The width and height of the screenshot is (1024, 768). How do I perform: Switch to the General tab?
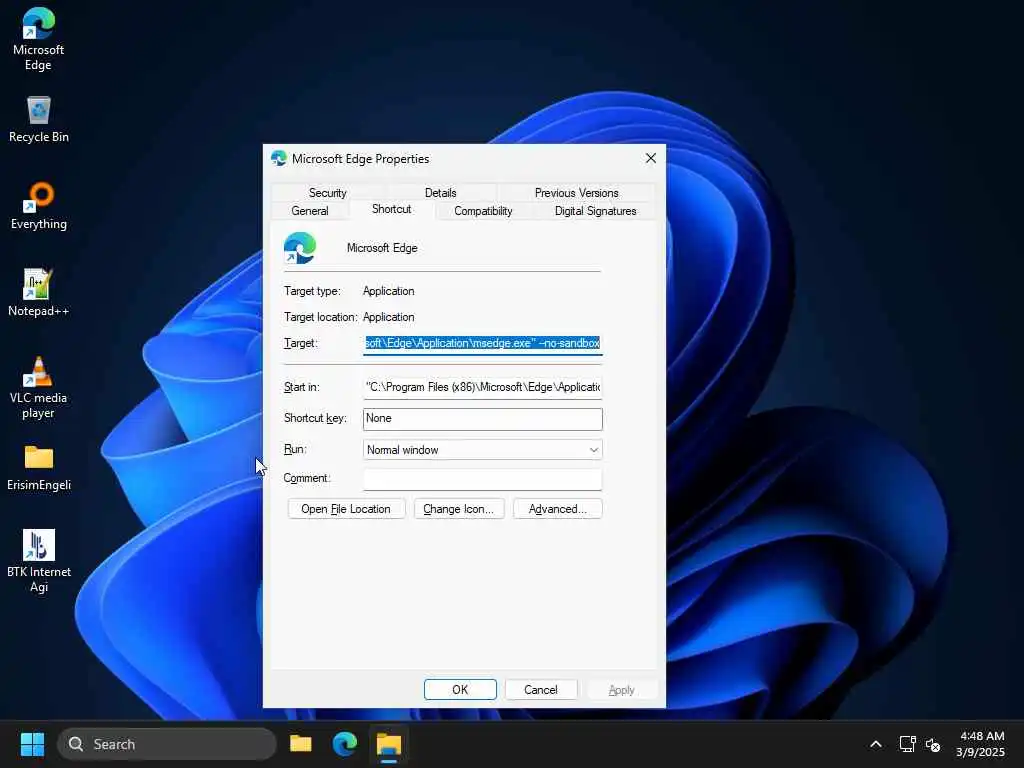click(310, 211)
